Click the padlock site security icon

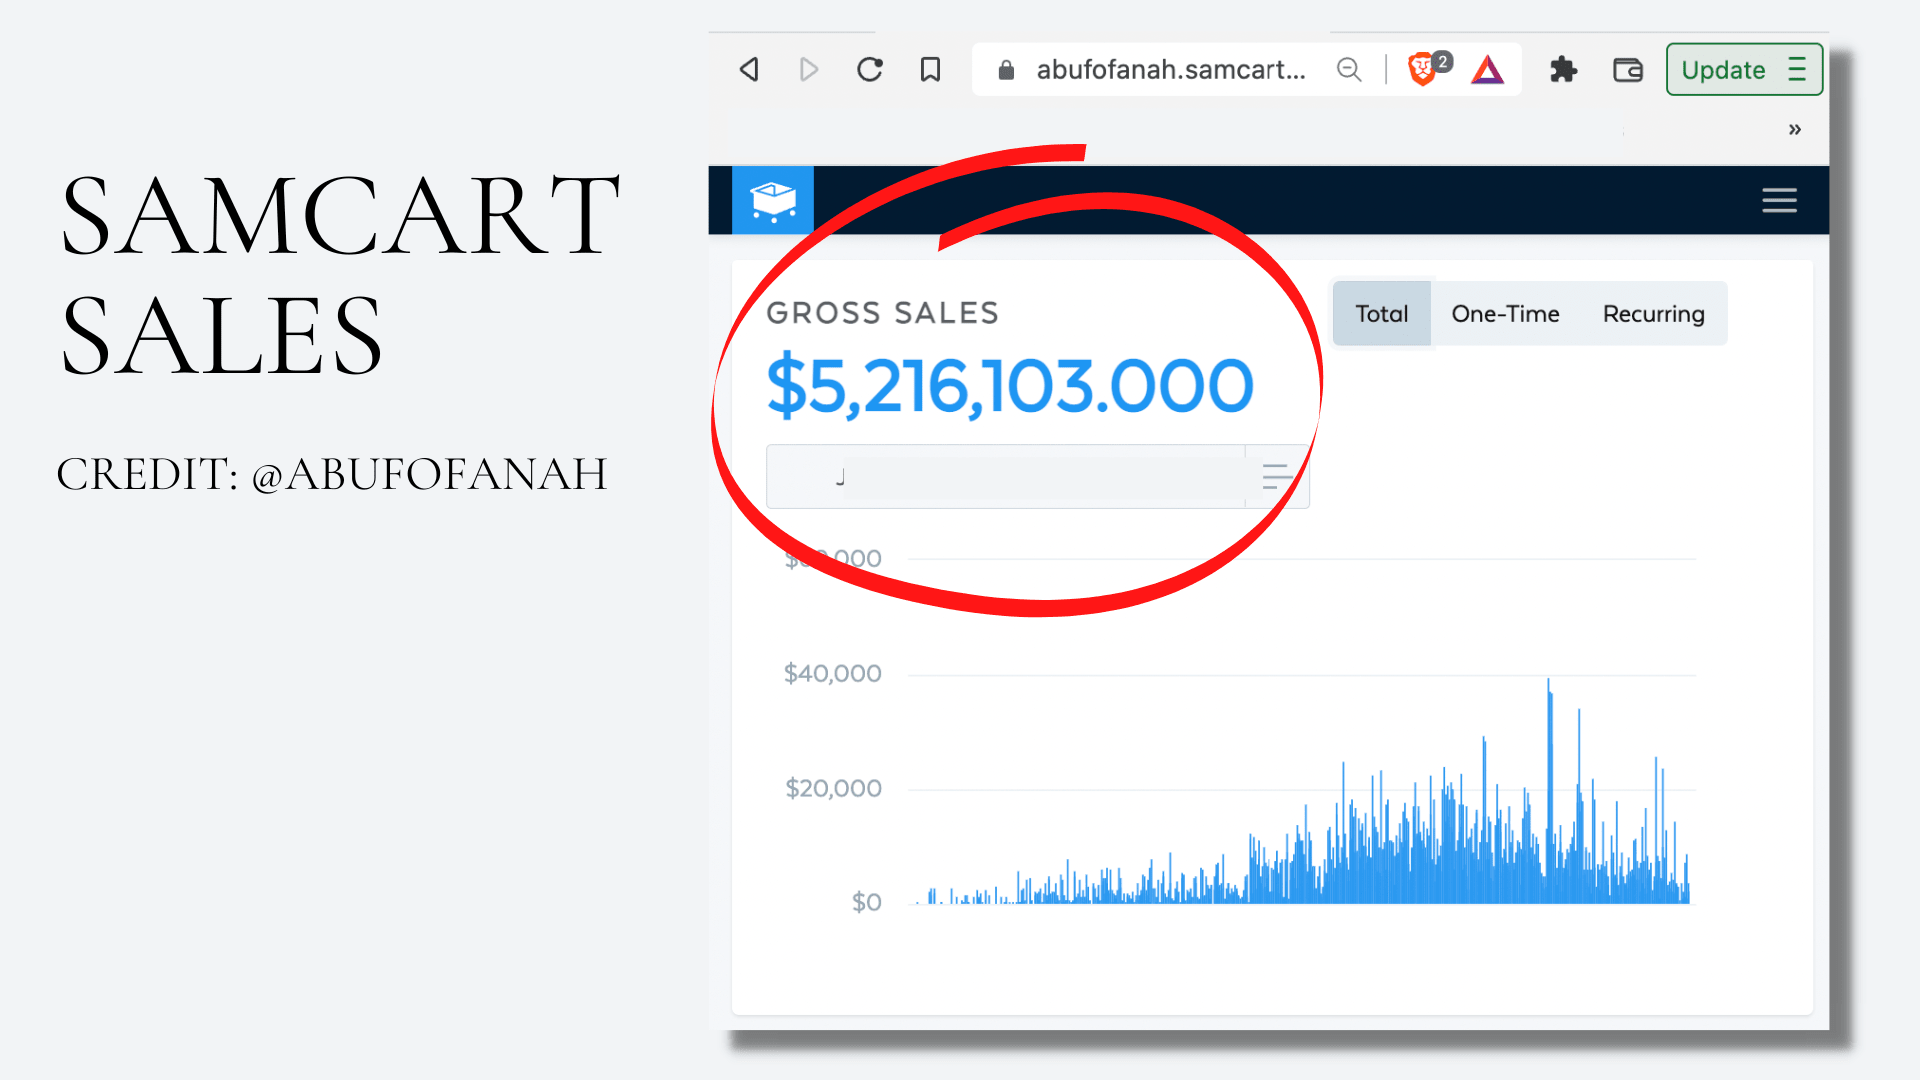point(1006,70)
